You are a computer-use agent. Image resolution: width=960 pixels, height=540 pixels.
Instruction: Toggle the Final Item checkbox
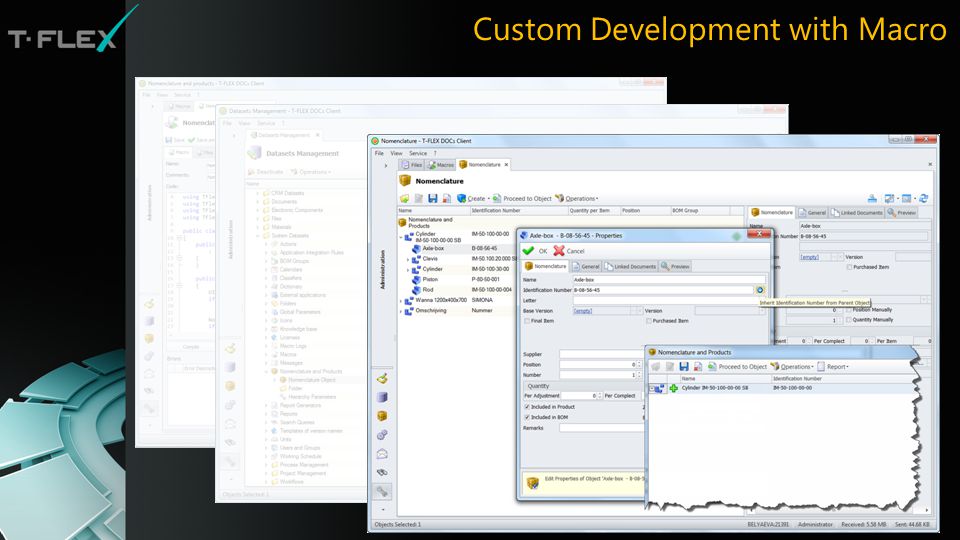(x=527, y=321)
